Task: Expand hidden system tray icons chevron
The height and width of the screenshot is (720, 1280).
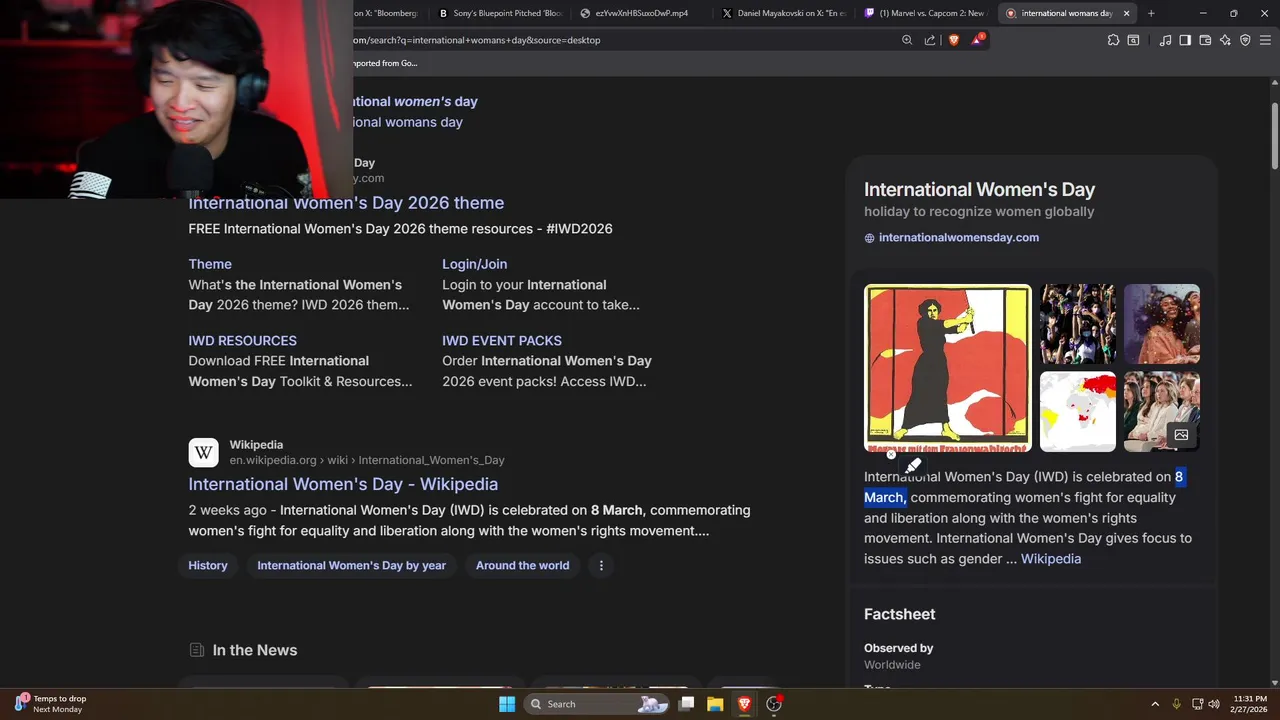Action: (1155, 704)
